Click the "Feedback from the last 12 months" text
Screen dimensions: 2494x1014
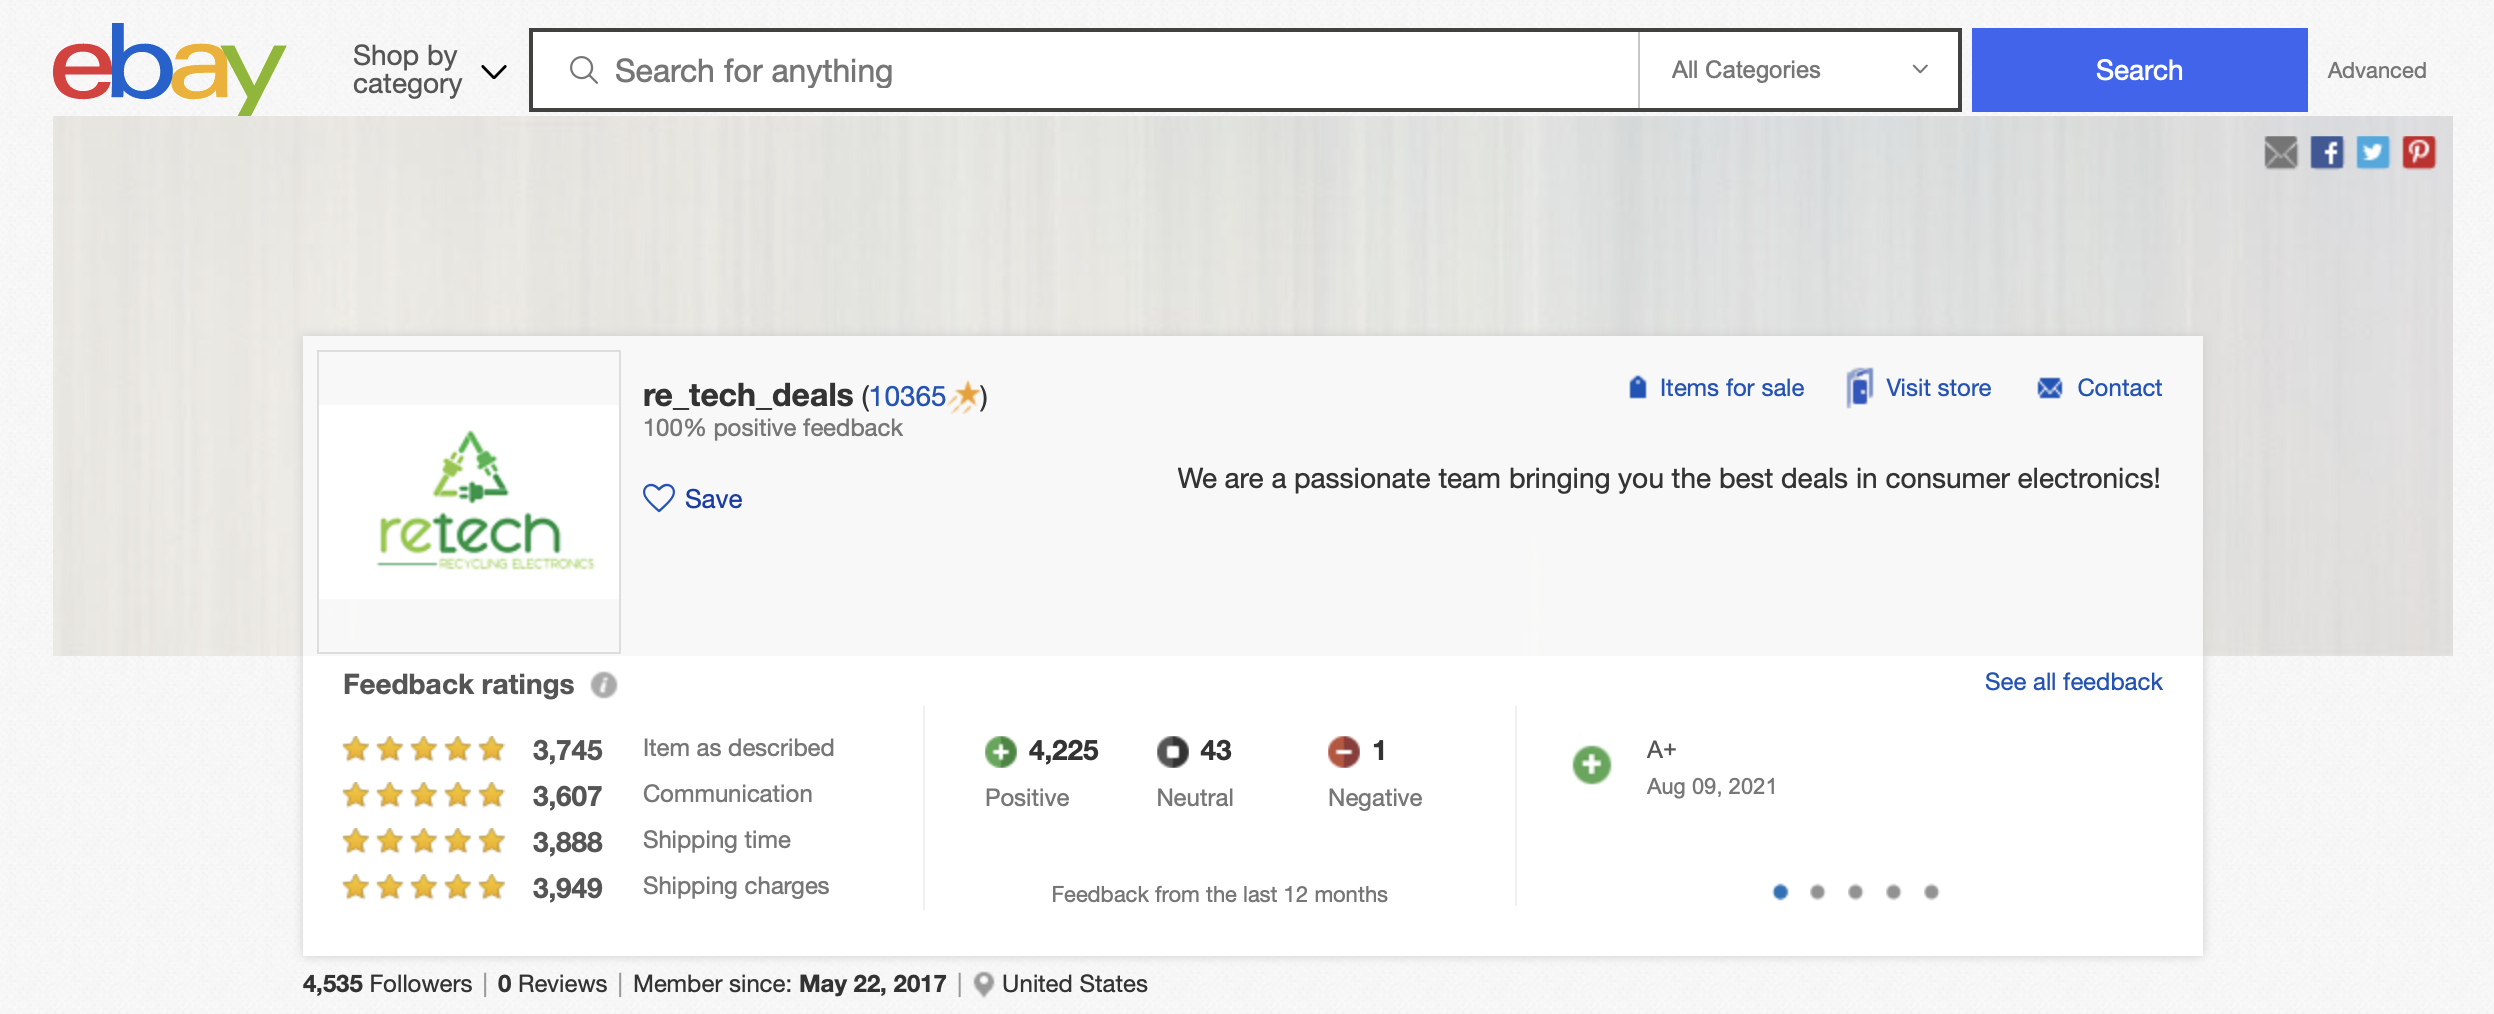tap(1219, 895)
